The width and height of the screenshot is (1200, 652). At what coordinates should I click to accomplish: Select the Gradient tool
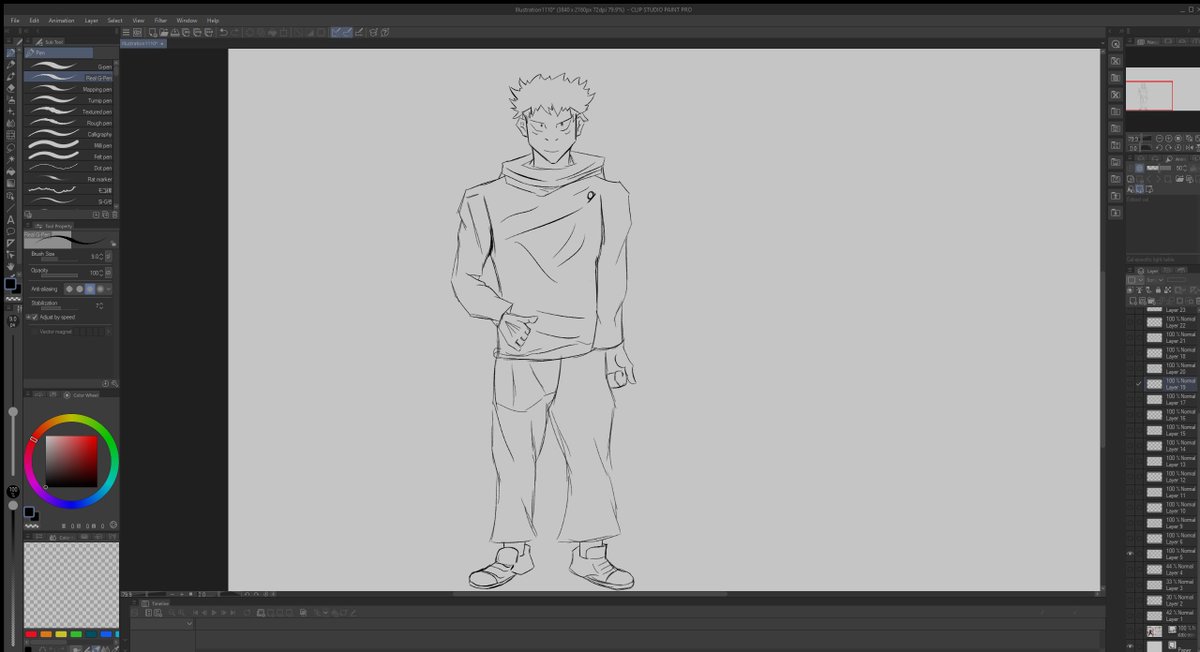(10, 183)
